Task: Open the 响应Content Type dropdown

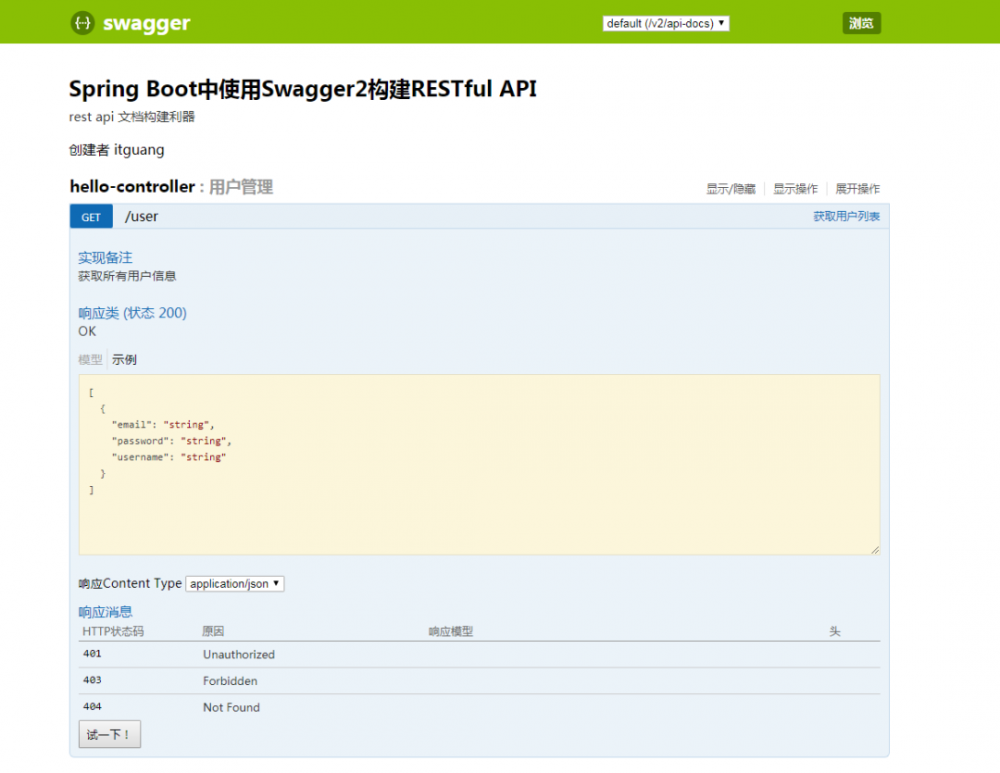Action: (234, 583)
